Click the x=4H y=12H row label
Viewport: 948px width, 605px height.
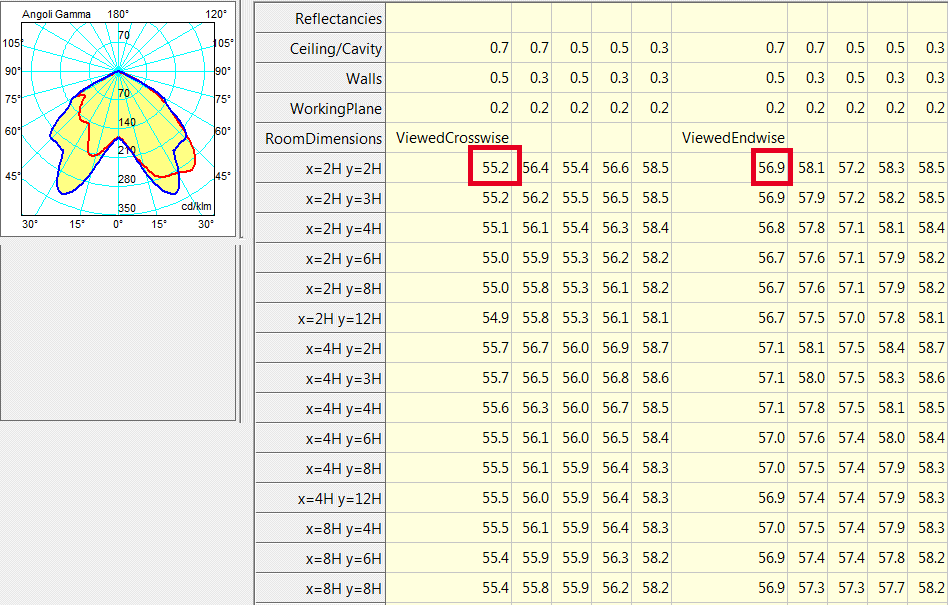339,498
